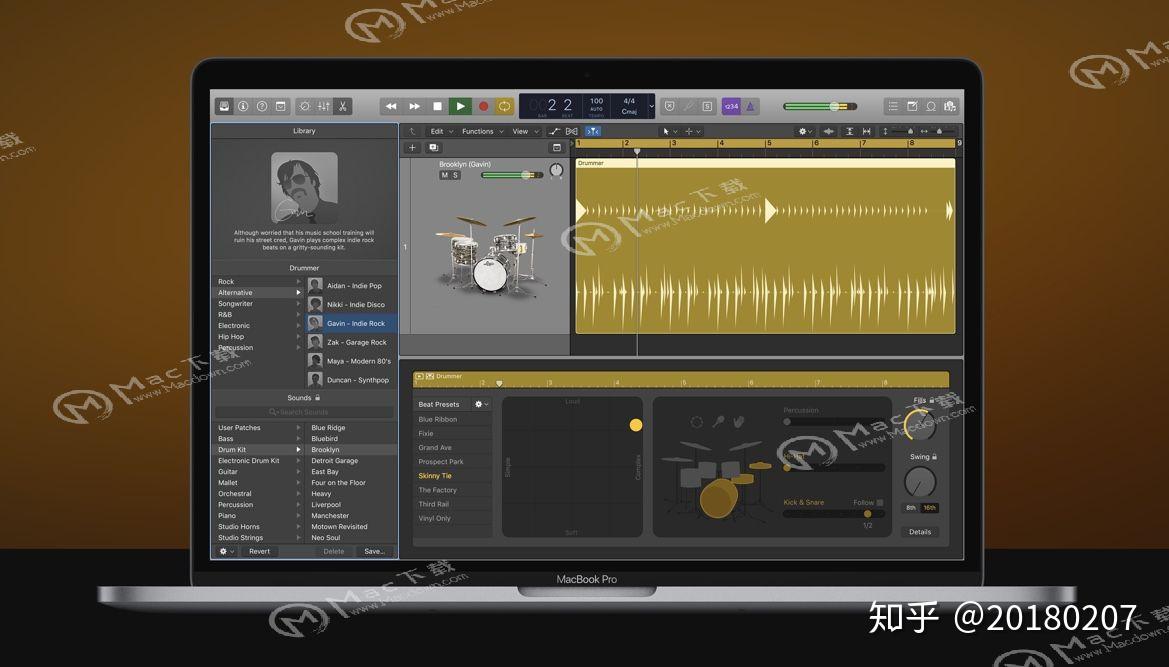Click the Rewind transport button
The image size is (1169, 667).
[x=391, y=107]
